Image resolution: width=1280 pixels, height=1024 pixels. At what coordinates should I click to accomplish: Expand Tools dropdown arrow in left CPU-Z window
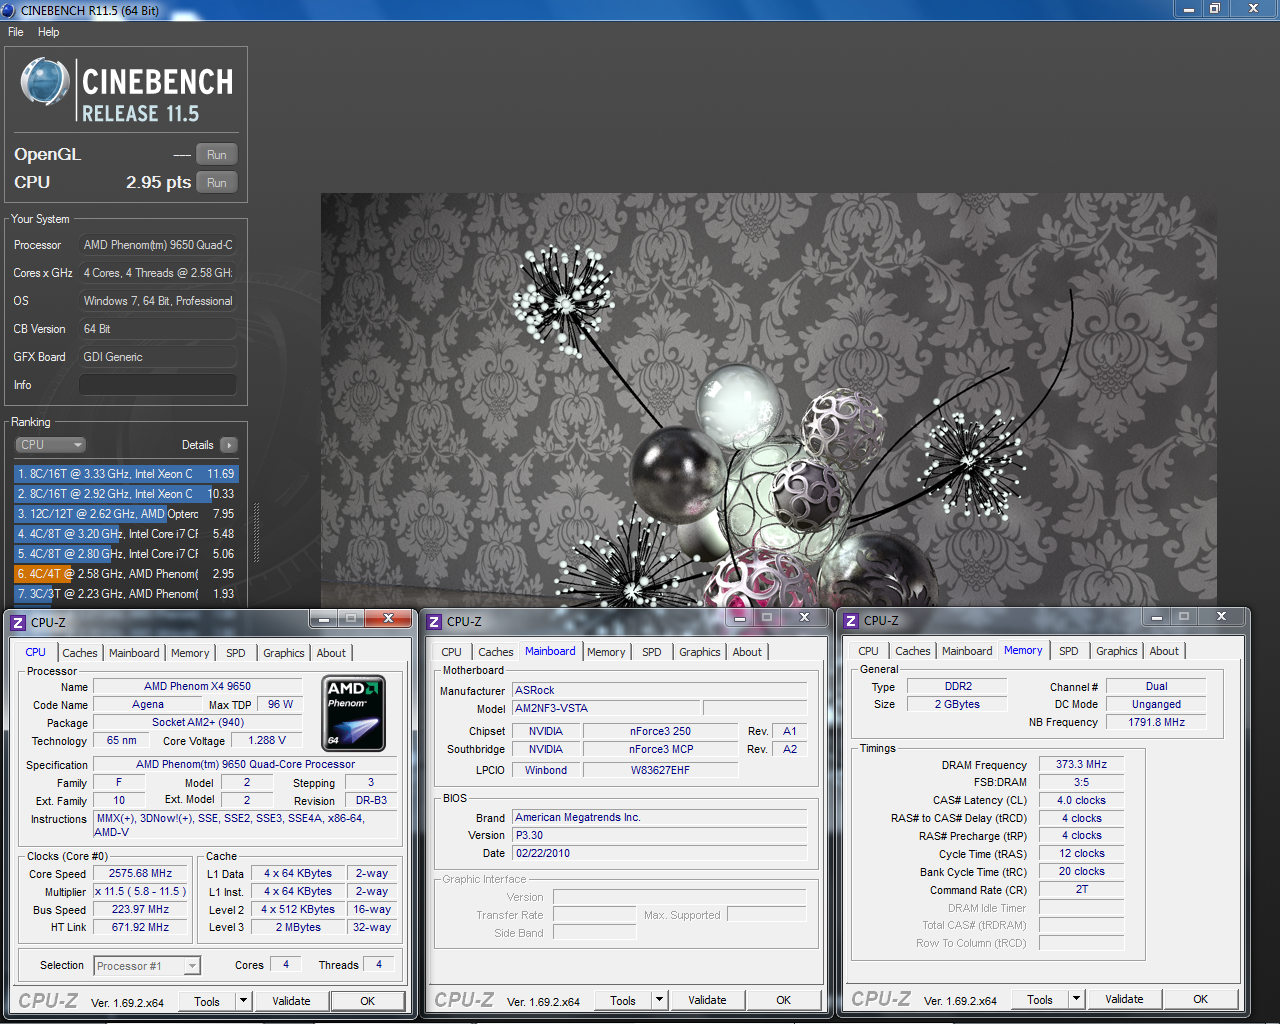243,1001
